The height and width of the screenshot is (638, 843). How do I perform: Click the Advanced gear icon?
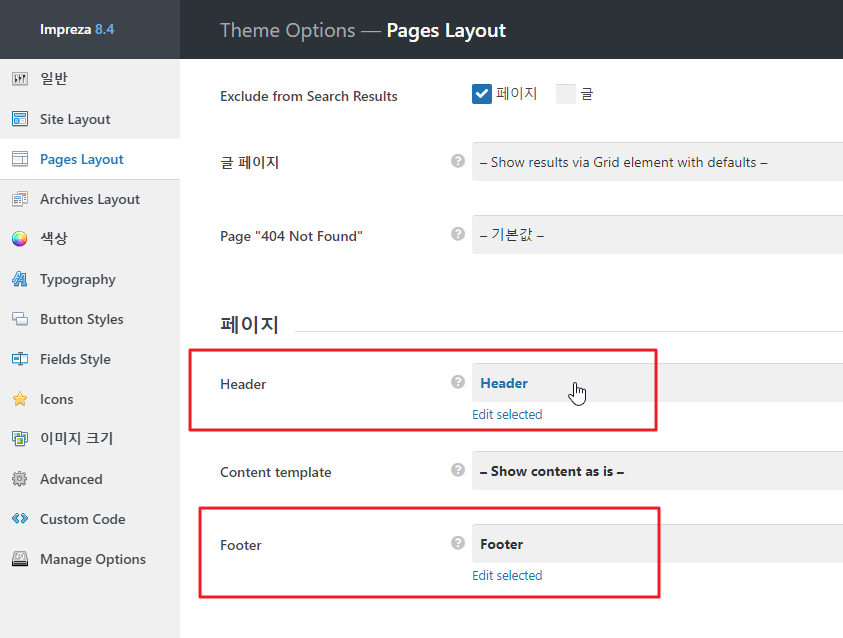click(19, 479)
